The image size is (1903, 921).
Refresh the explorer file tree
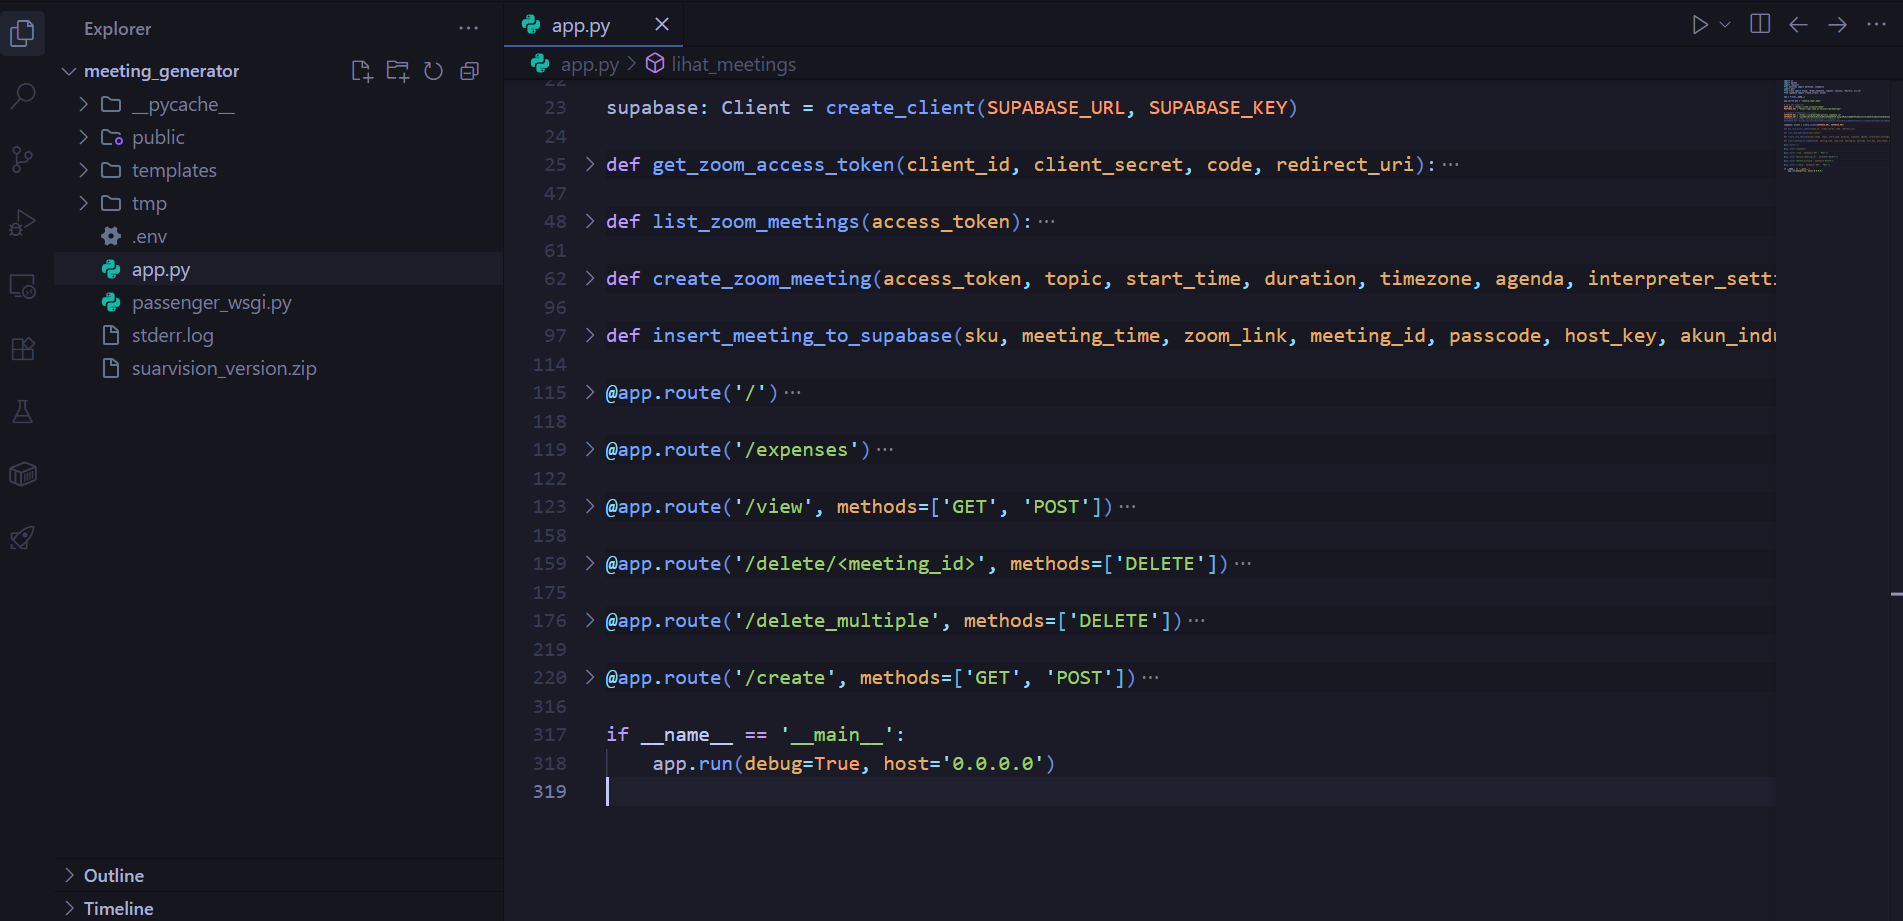(x=433, y=71)
